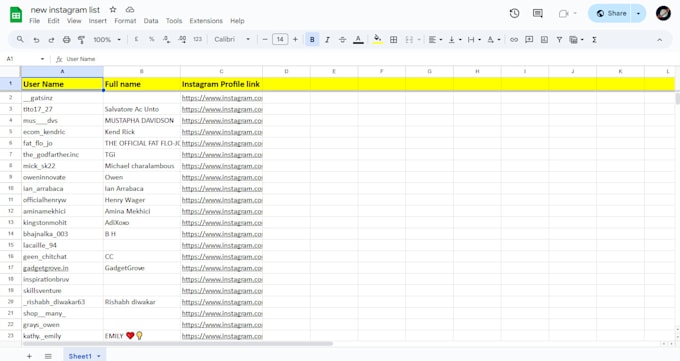
Task: Open the zoom 100% dropdown
Action: coord(107,39)
